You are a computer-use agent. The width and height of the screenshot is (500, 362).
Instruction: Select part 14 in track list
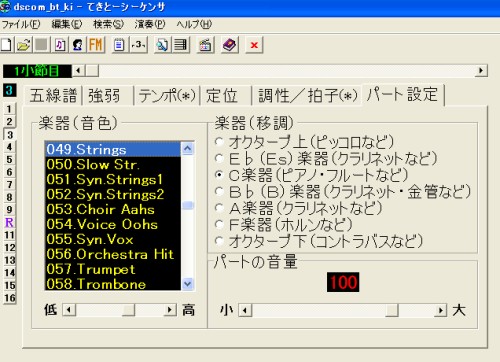pyautogui.click(x=9, y=273)
